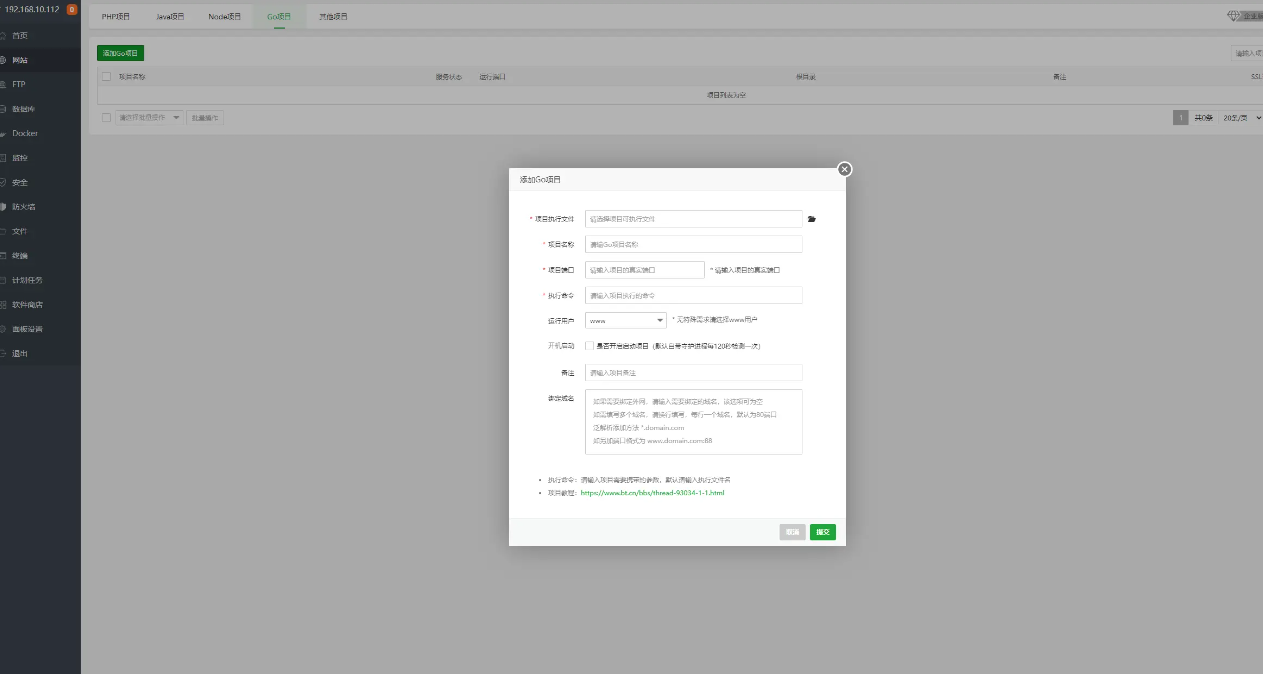Check the batch checkbox below the table
1263x674 pixels.
pos(106,118)
